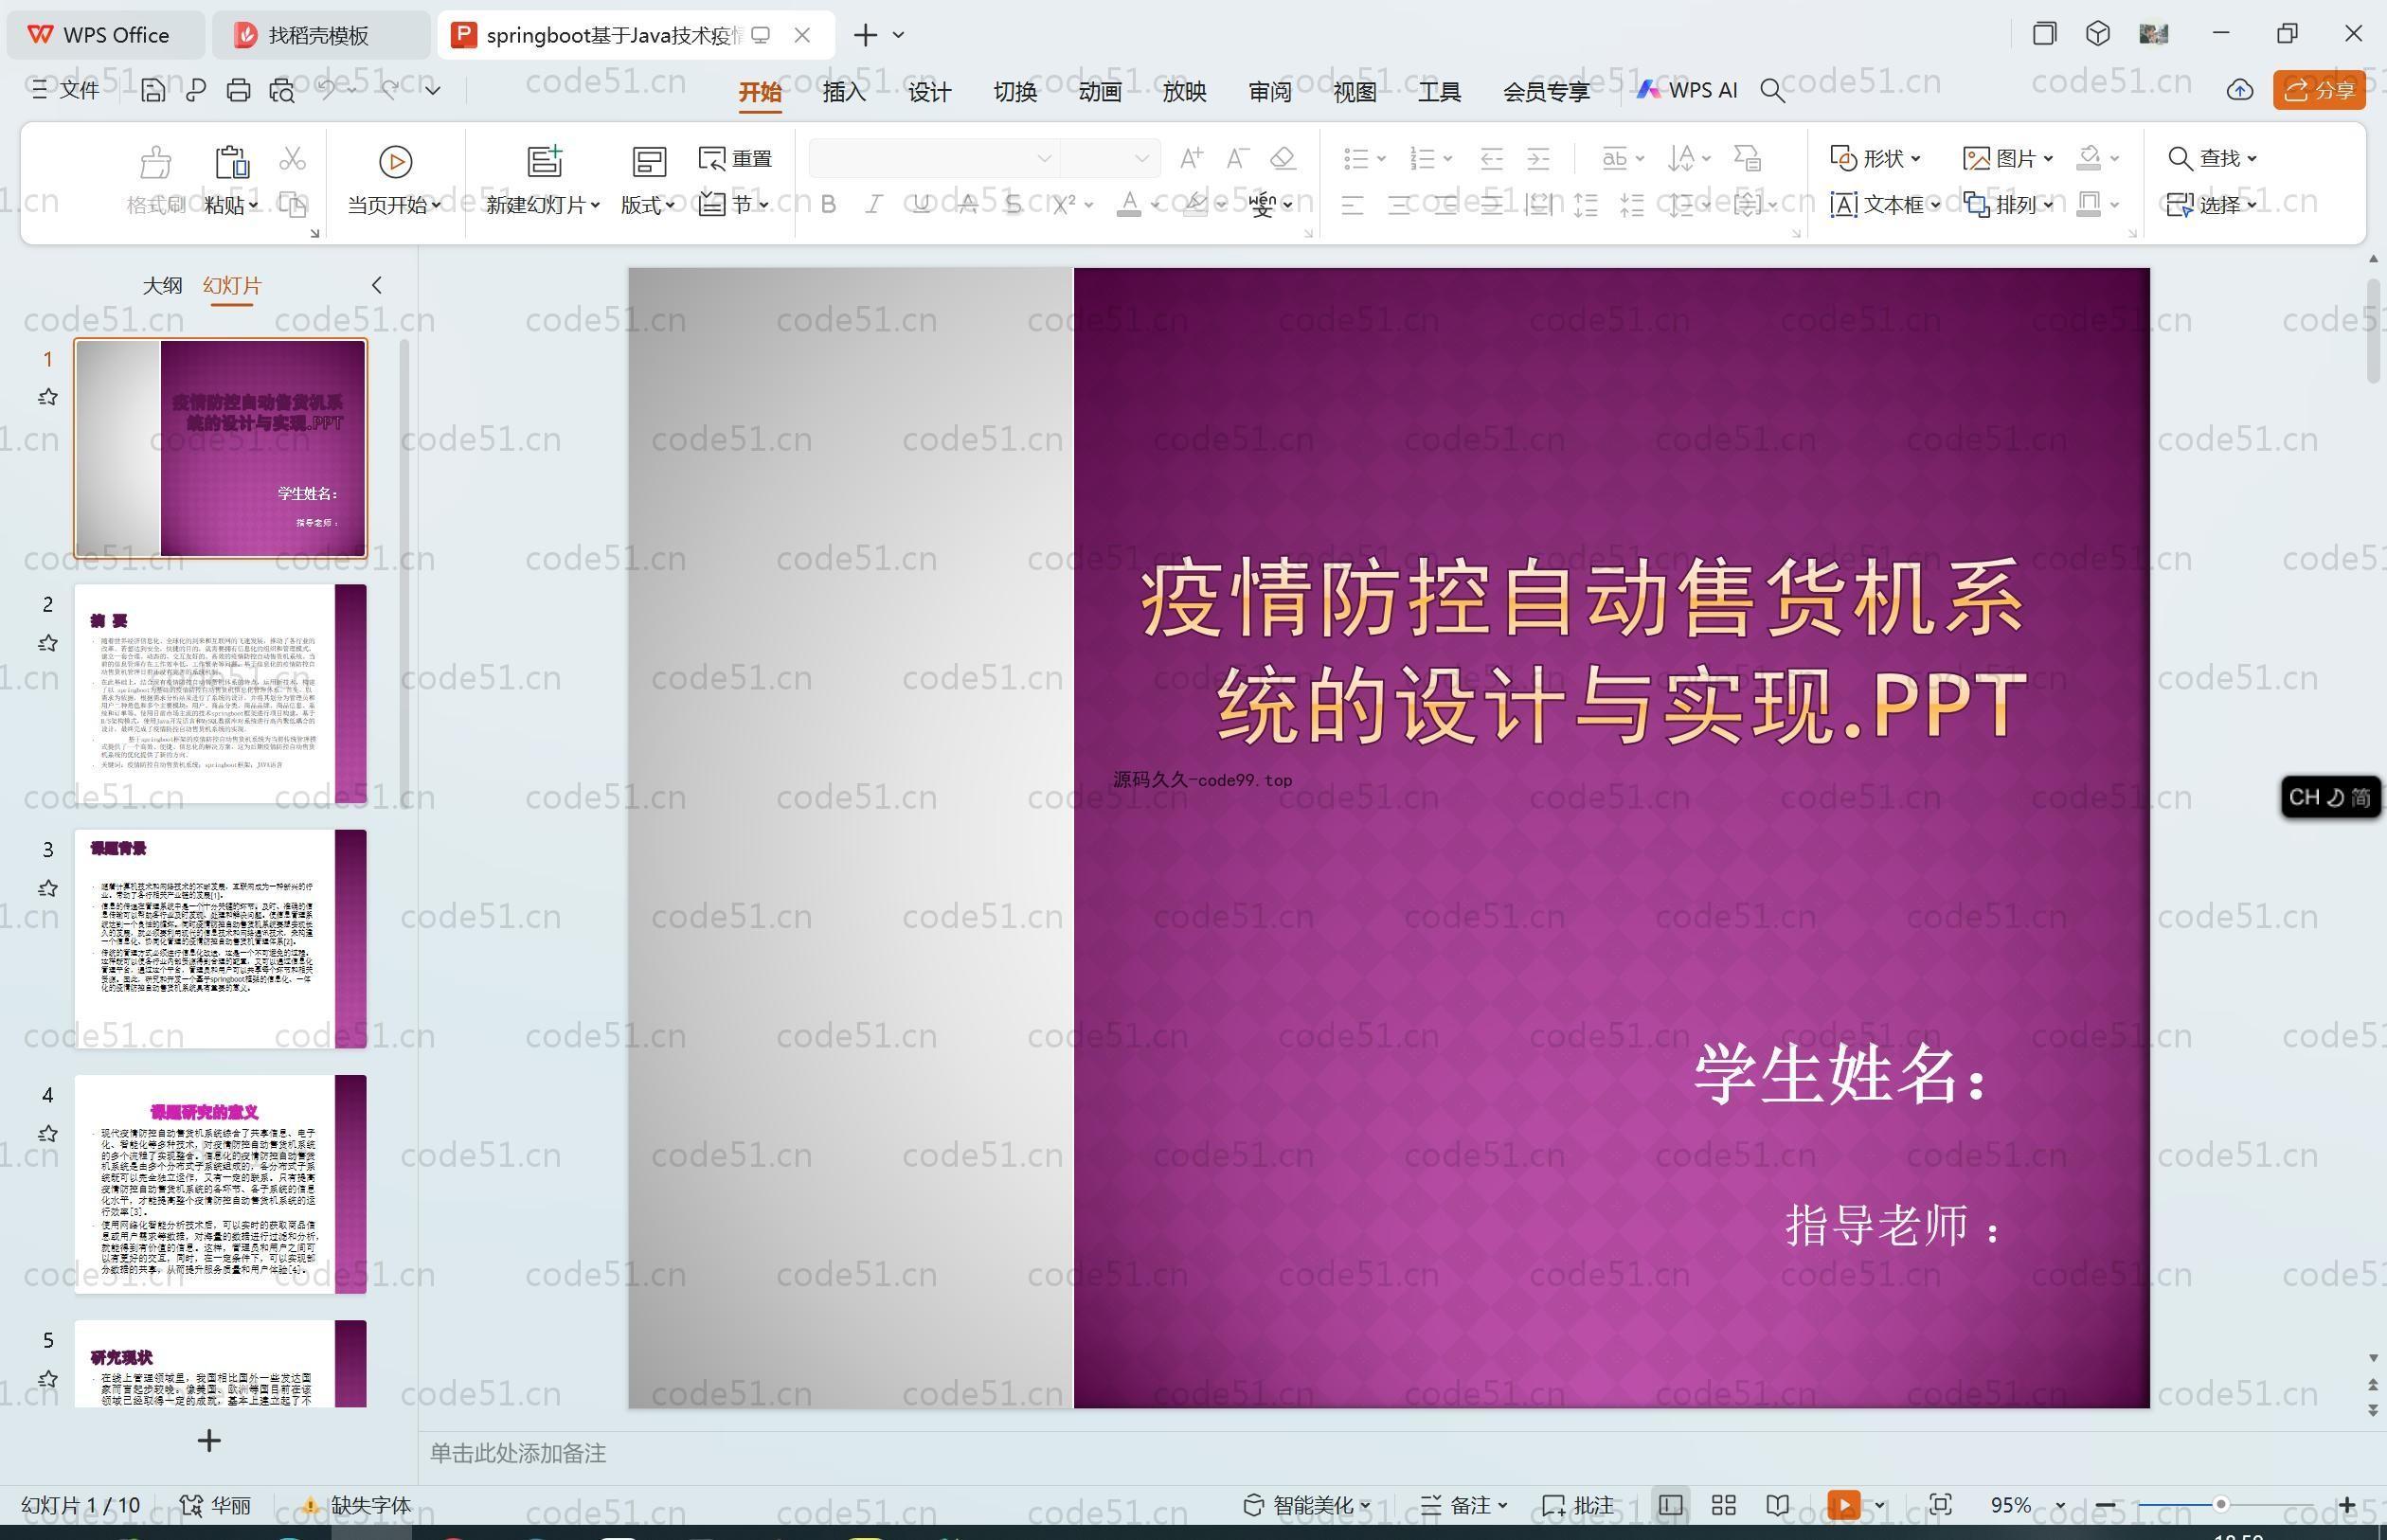The width and height of the screenshot is (2387, 1540).
Task: Toggle Underline formatting
Action: click(x=921, y=204)
